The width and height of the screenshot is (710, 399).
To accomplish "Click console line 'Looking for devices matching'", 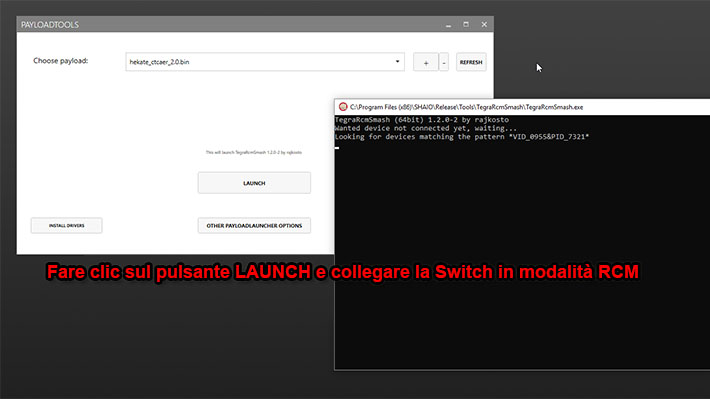I will pos(462,137).
